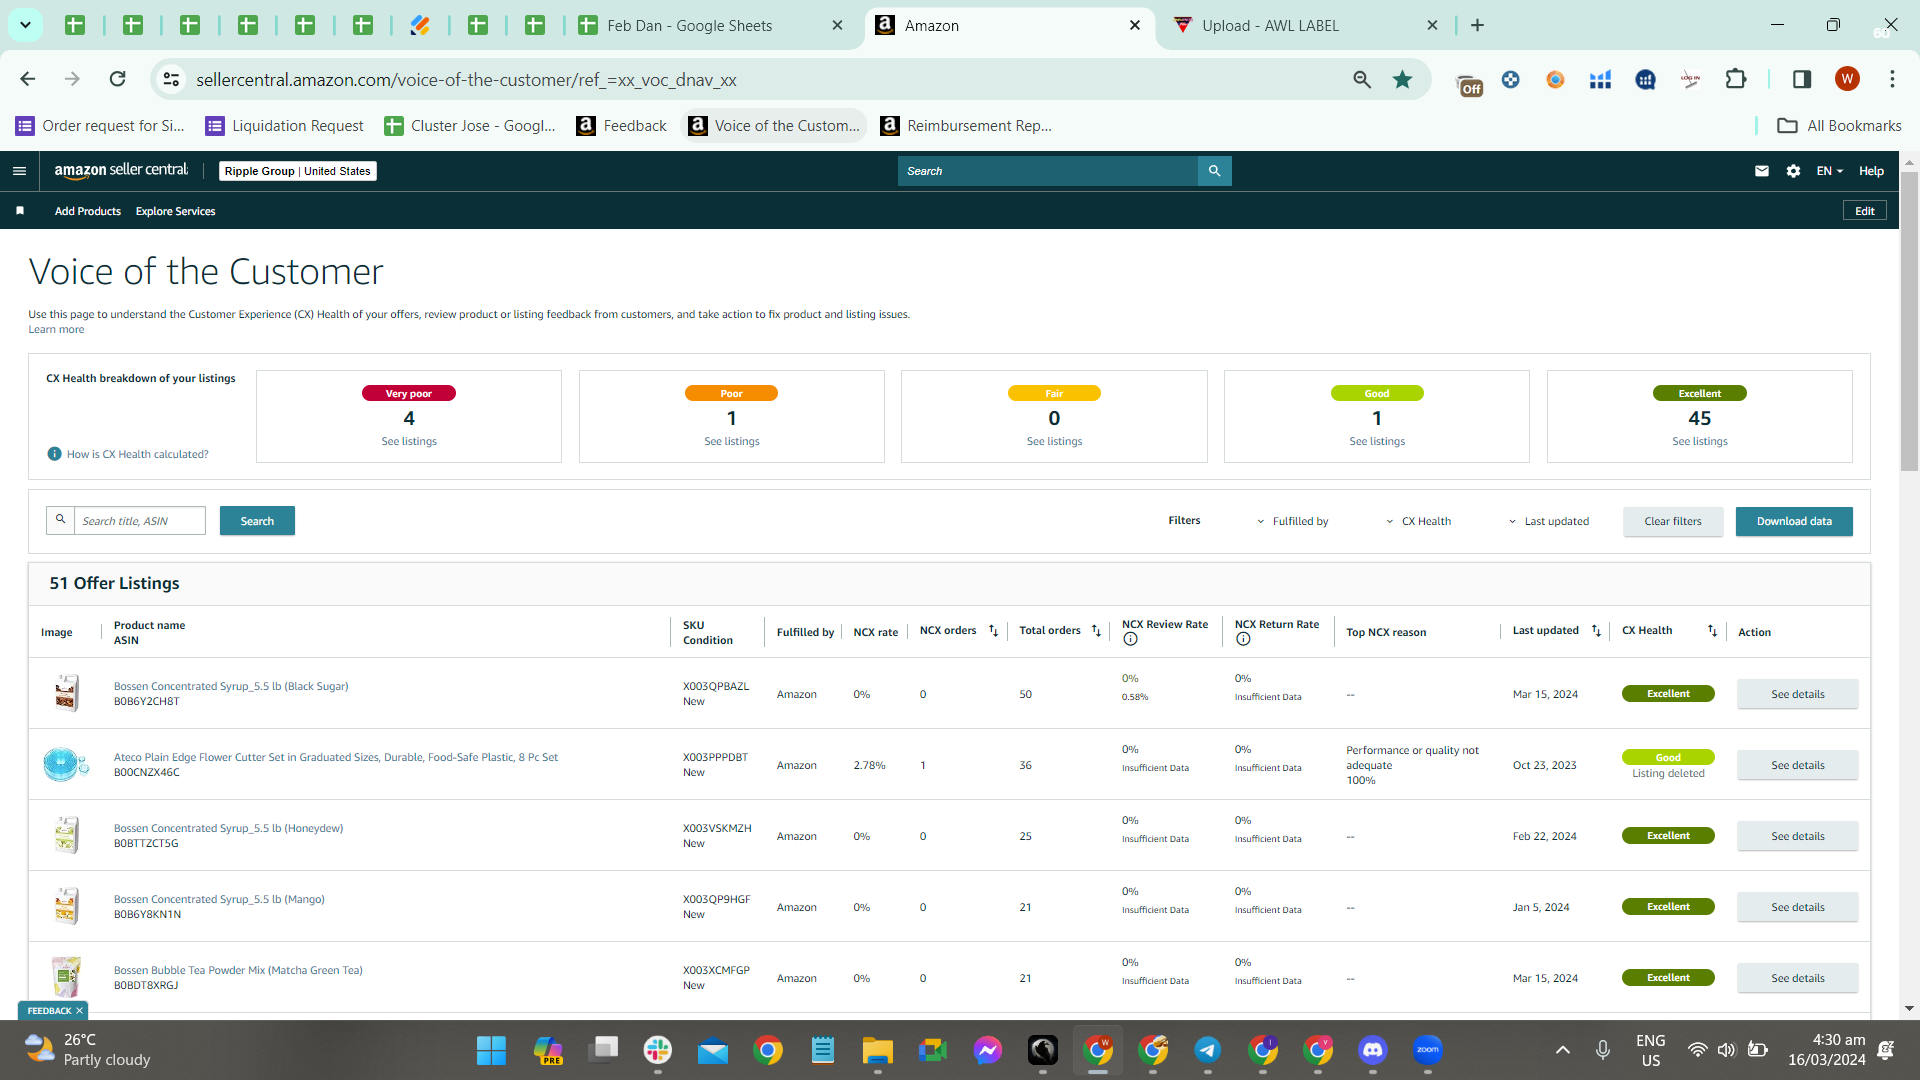Switch to Feb Dan - Google Sheets tab
Viewport: 1920px width, 1080px height.
(710, 25)
